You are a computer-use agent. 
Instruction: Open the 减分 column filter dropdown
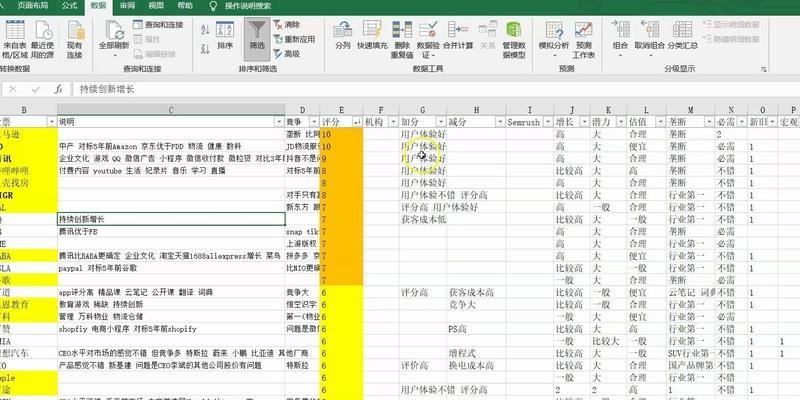[x=500, y=122]
